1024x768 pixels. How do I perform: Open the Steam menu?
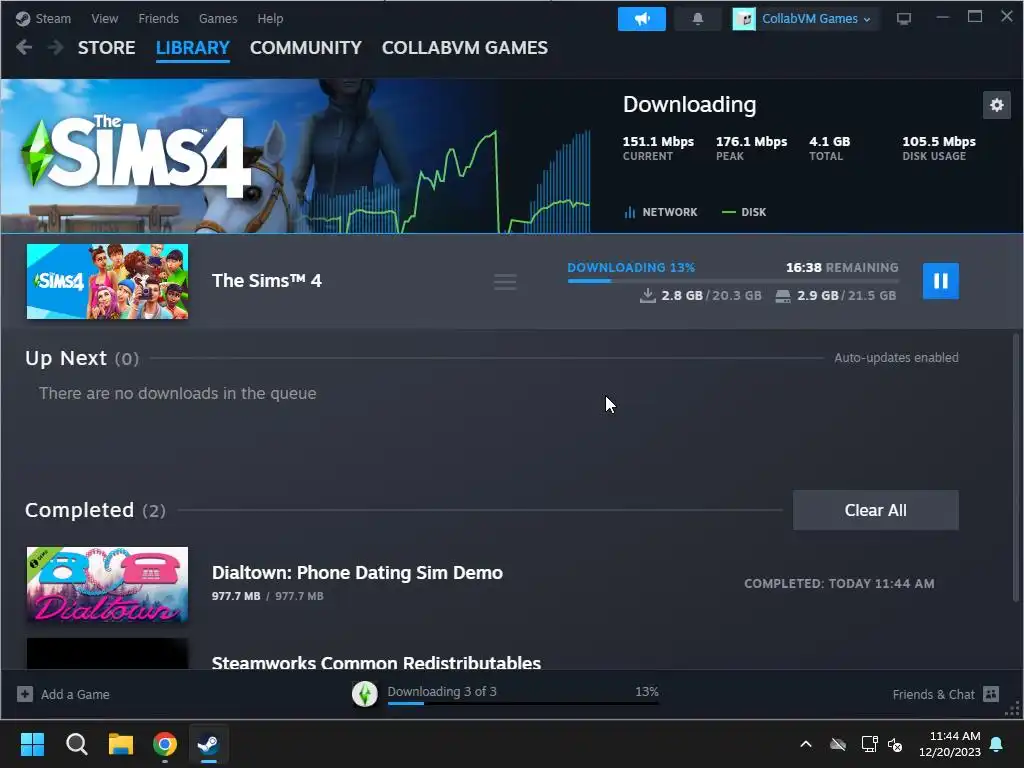(x=53, y=18)
